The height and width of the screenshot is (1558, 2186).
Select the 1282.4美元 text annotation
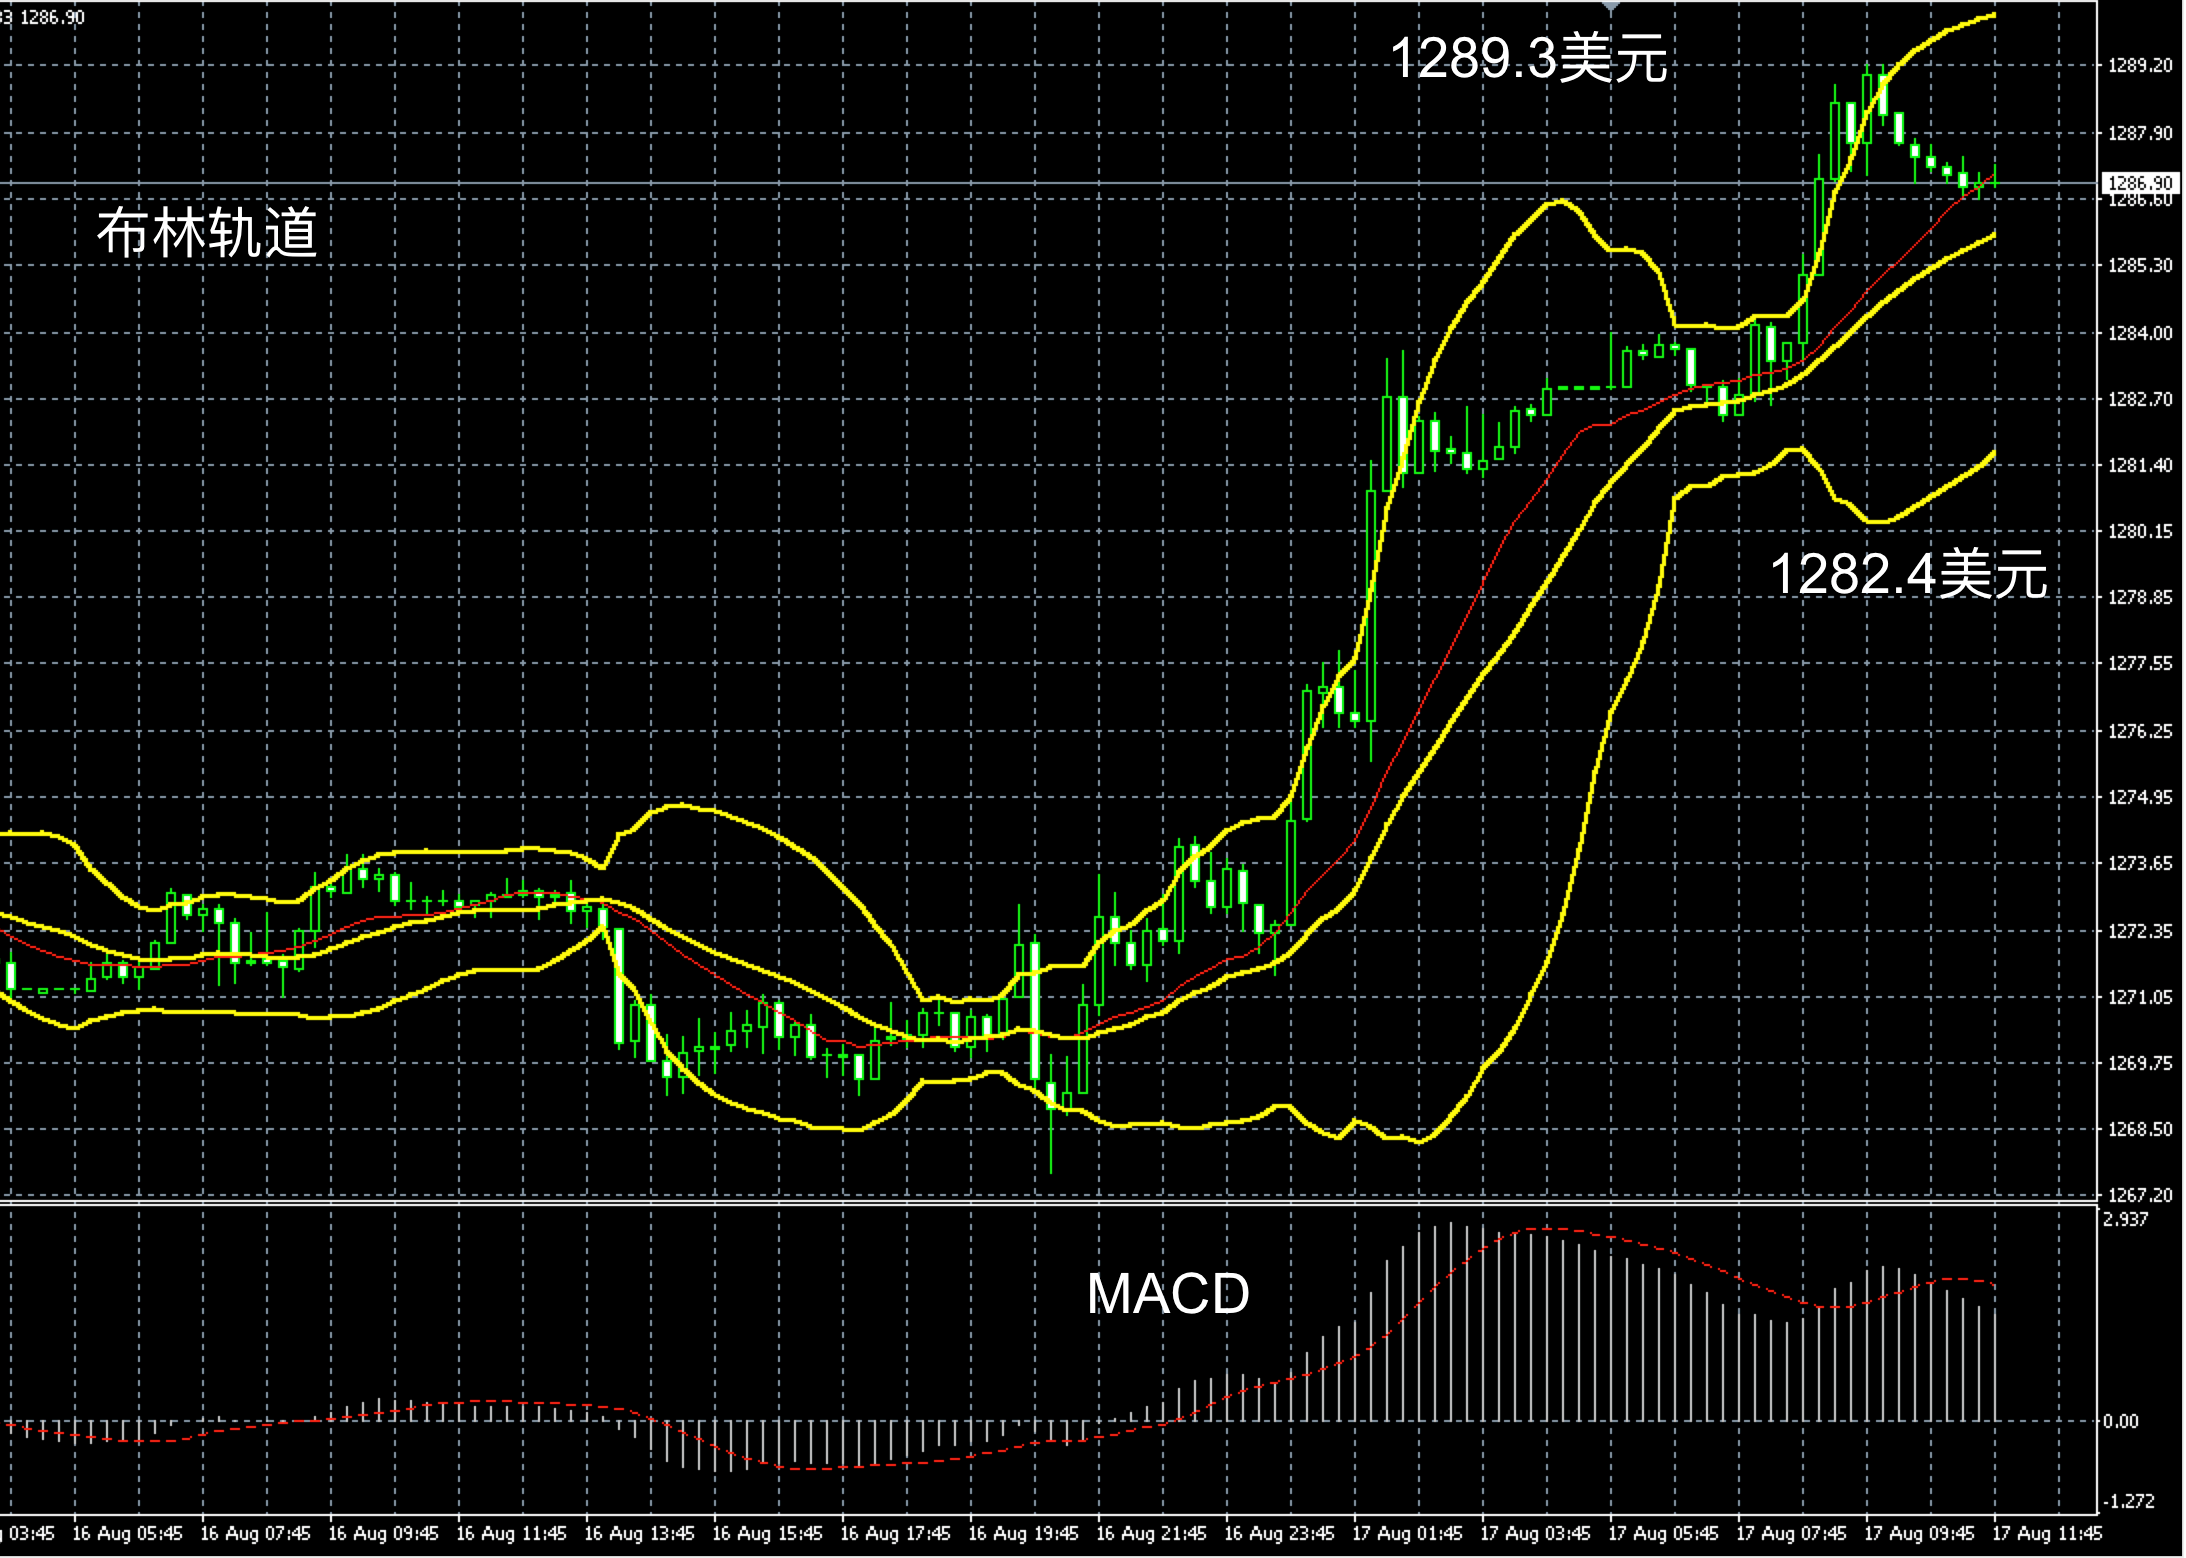click(x=1908, y=575)
